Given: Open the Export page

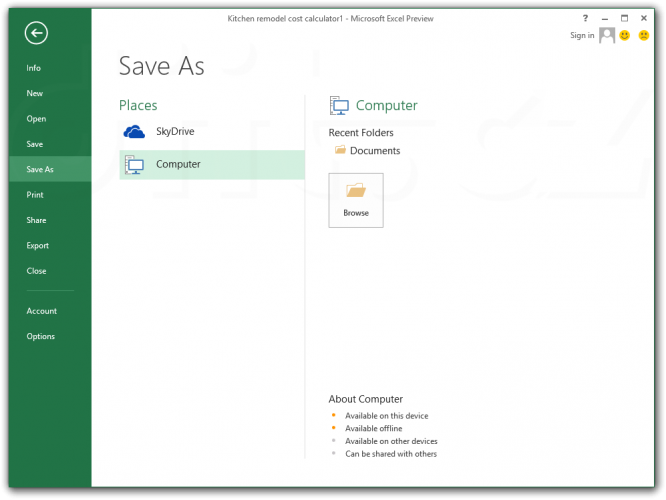Looking at the screenshot, I should point(37,246).
